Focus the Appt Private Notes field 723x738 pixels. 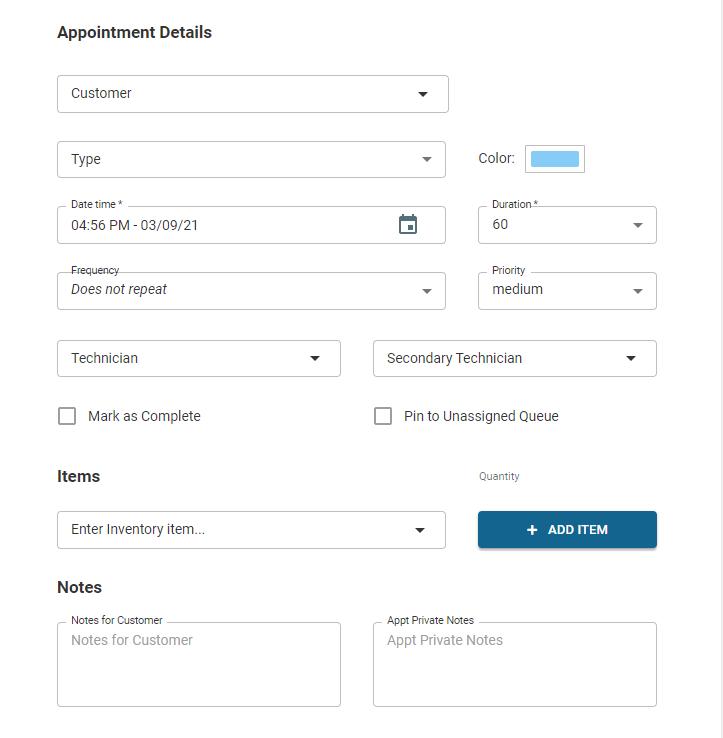515,665
